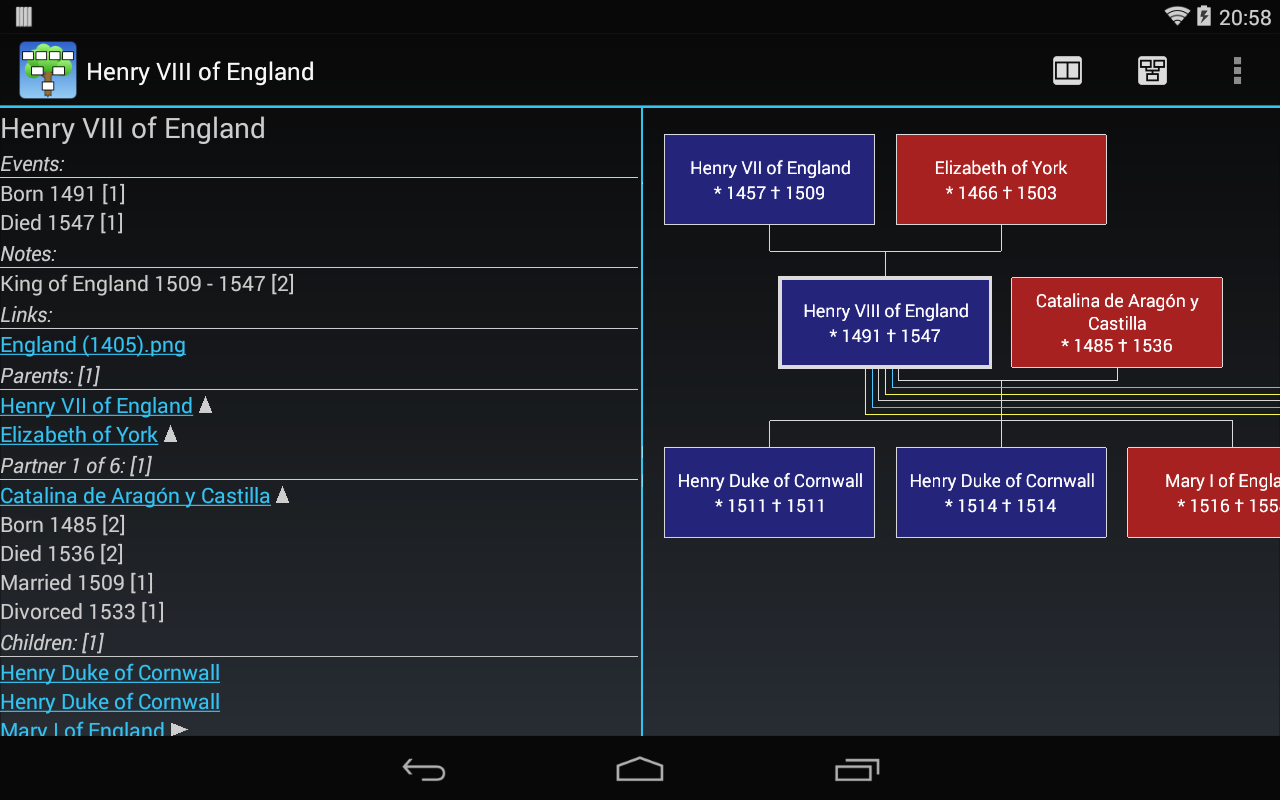1280x800 pixels.
Task: Tap the battery icon in the status bar
Action: [x=1204, y=17]
